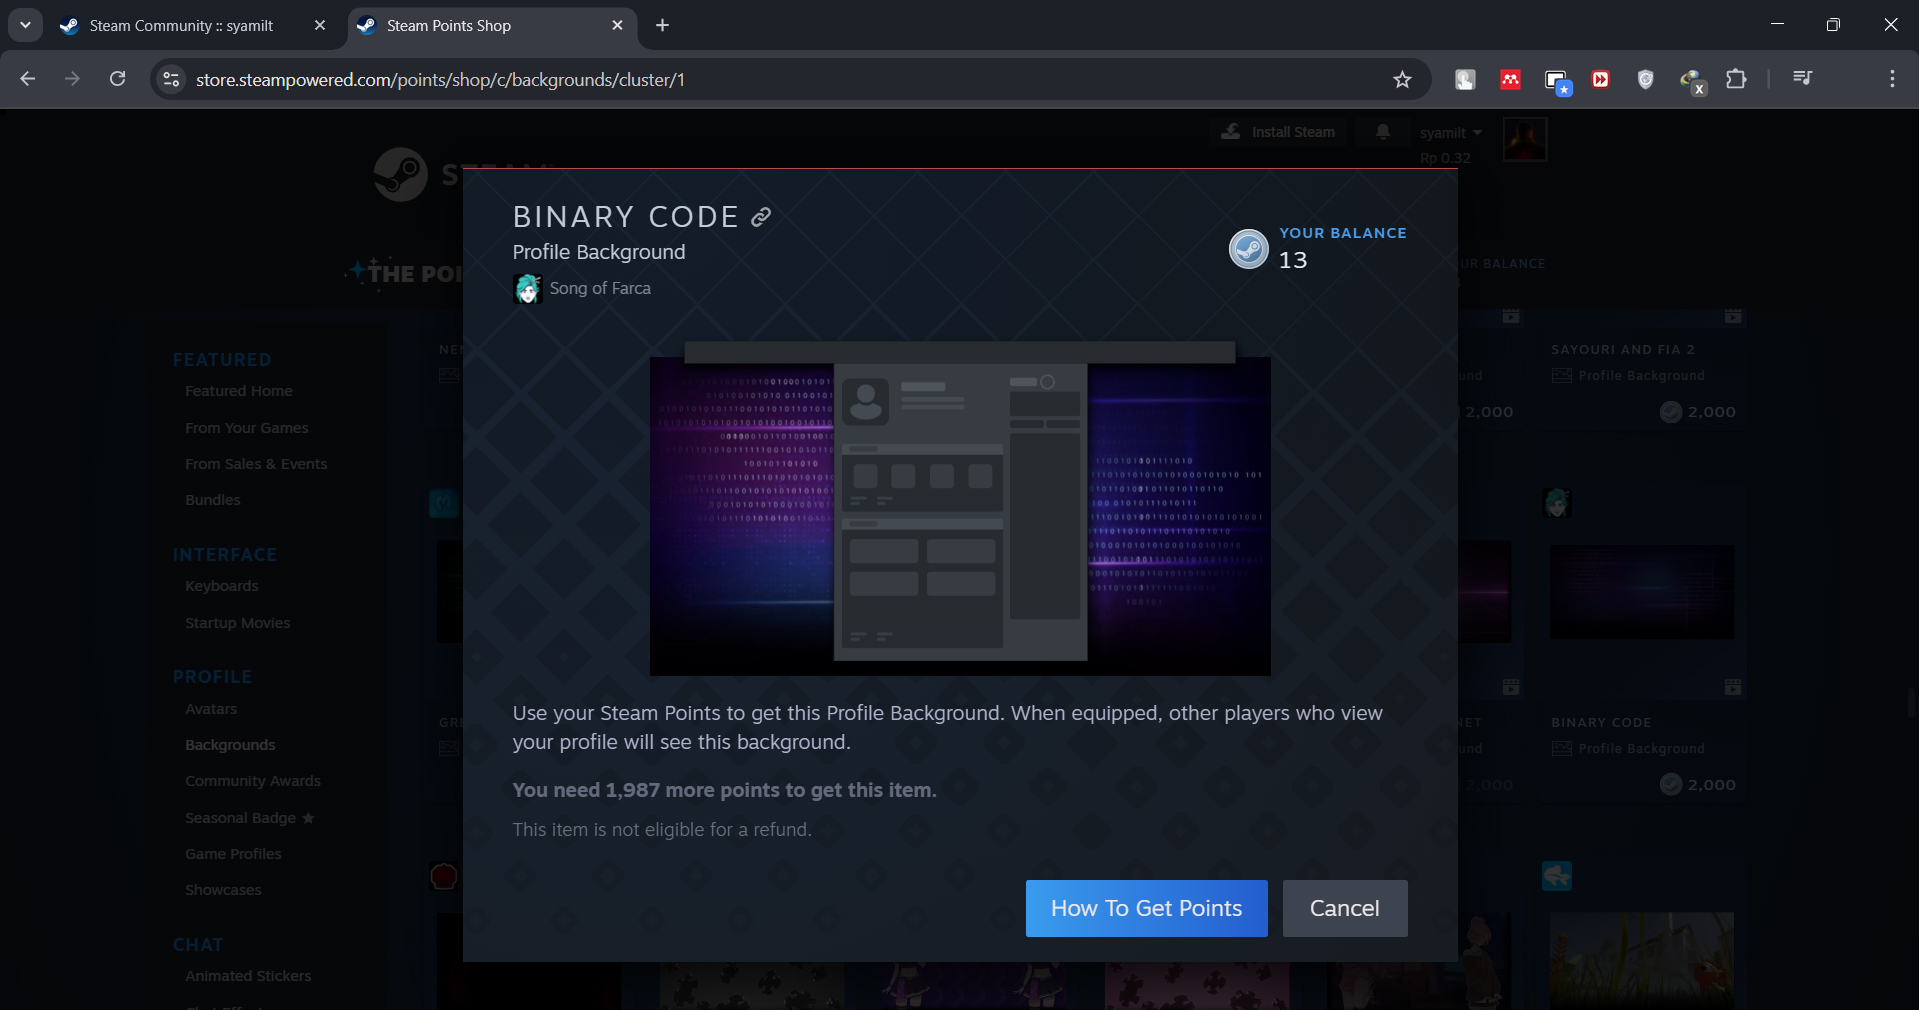Click the Song of Farca game link
Viewport: 1919px width, 1010px height.
[600, 288]
